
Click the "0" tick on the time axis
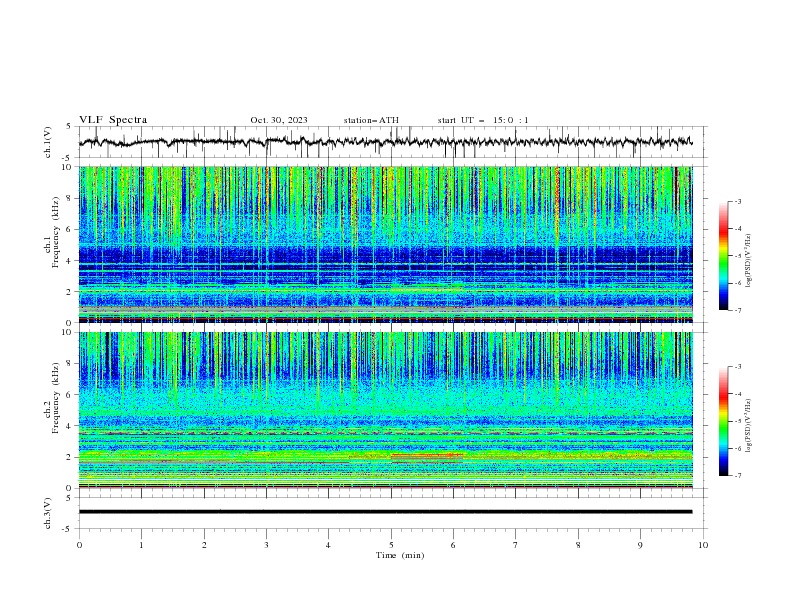point(79,545)
